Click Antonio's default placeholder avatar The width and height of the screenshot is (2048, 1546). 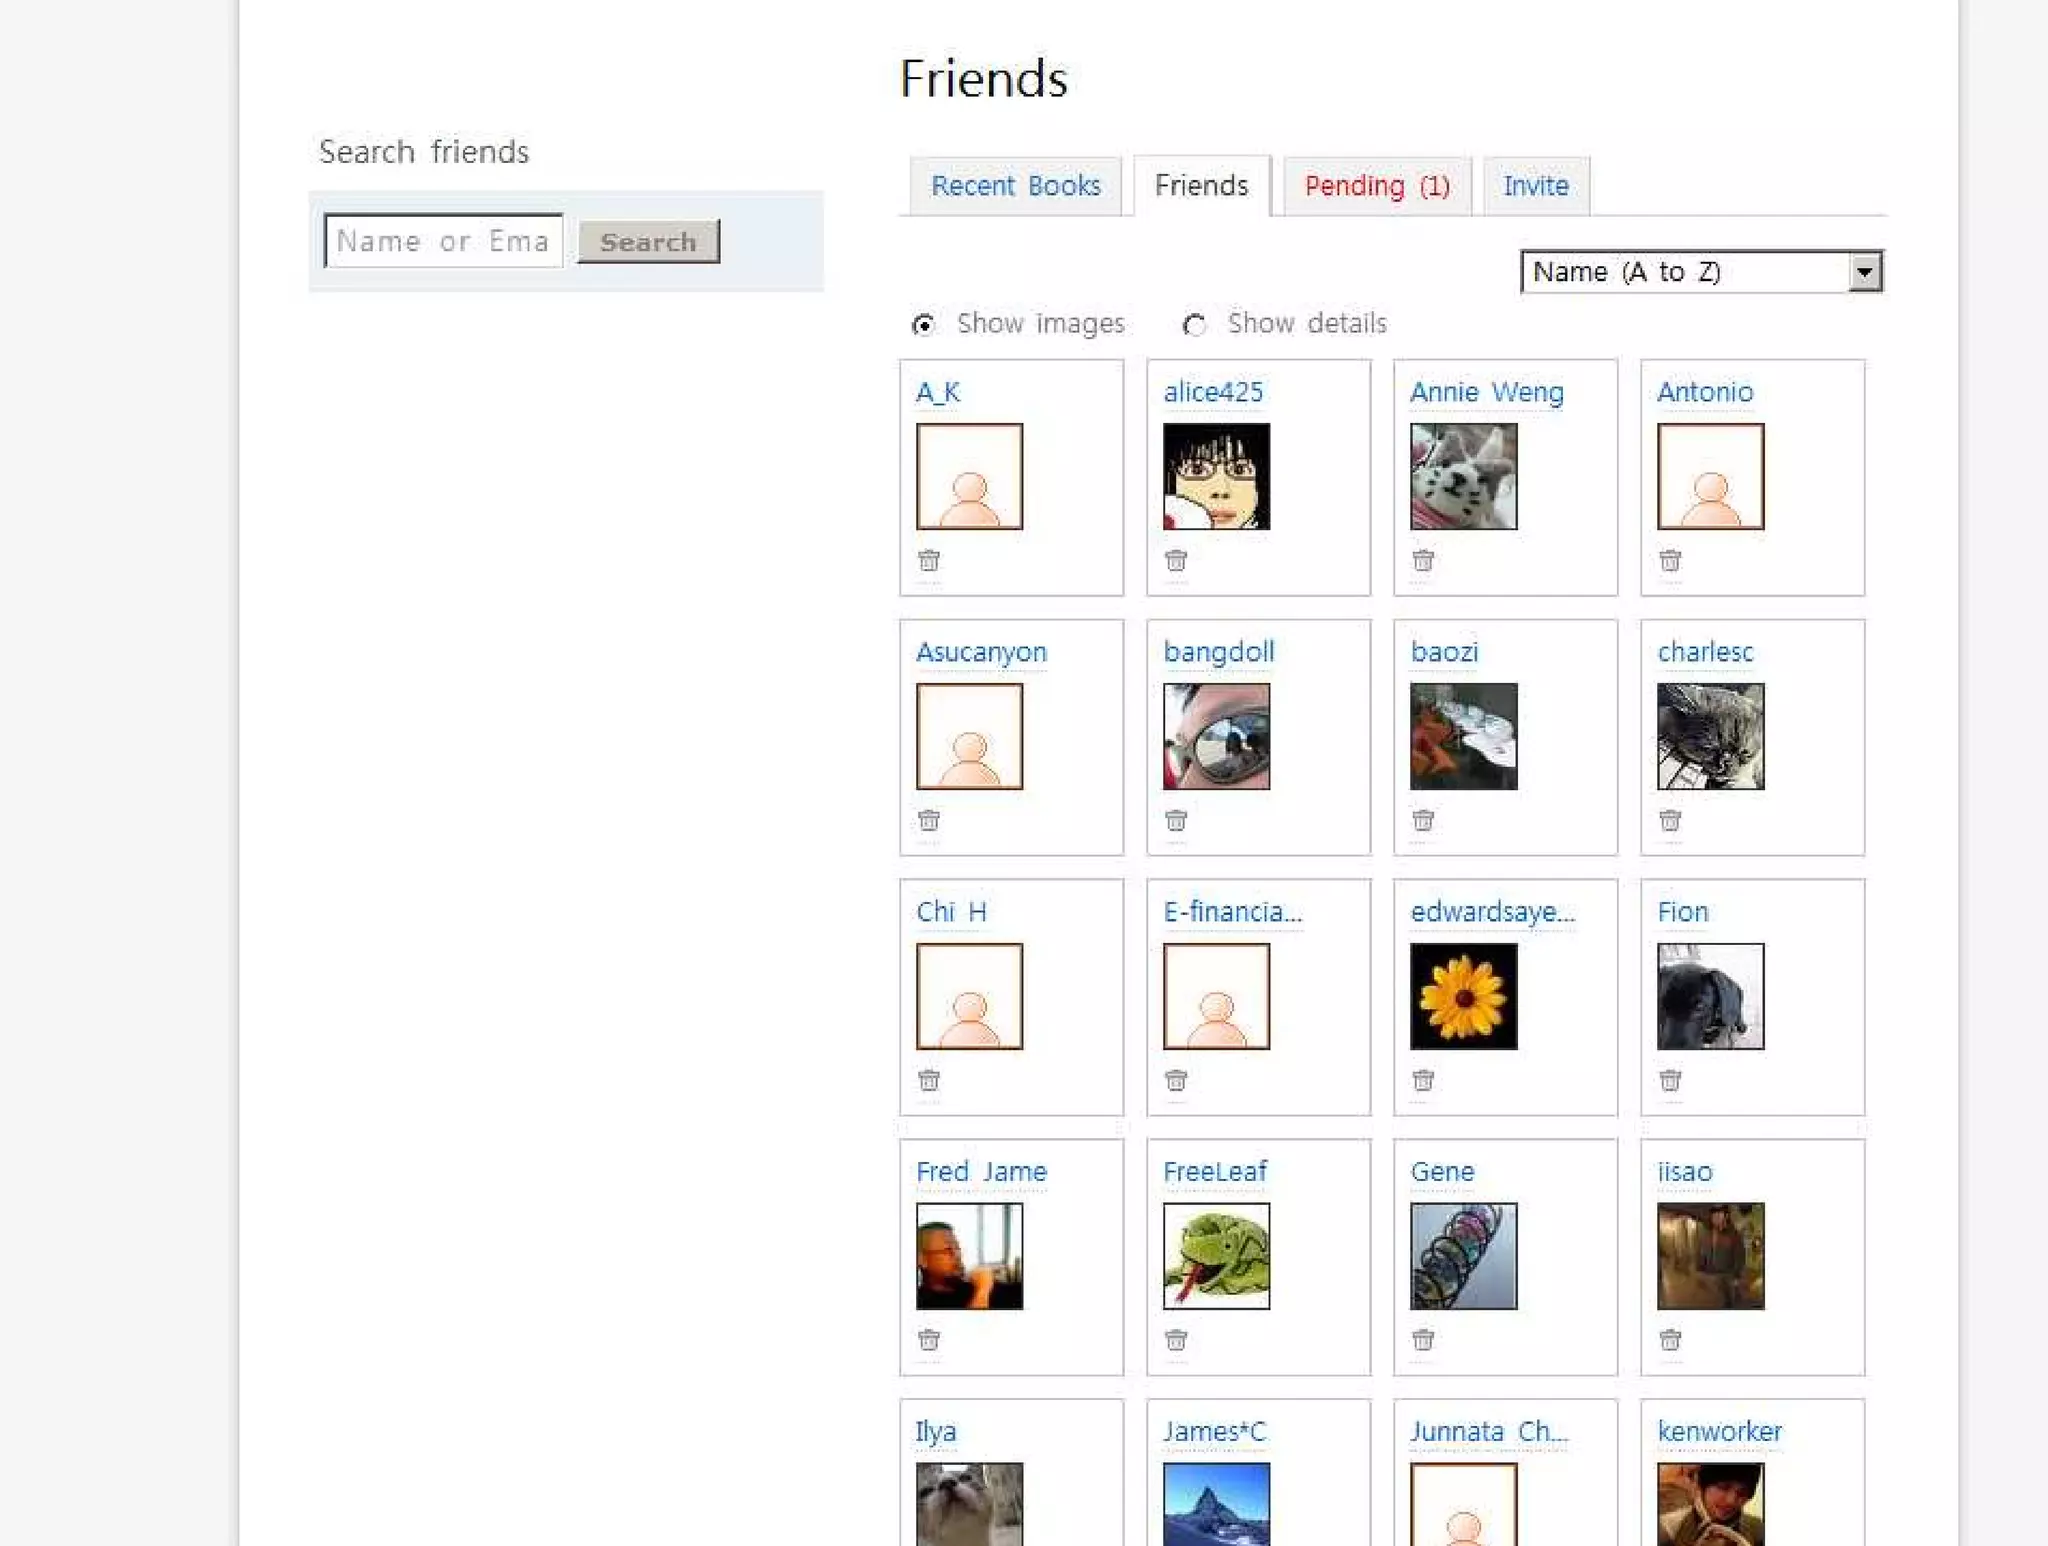point(1710,476)
